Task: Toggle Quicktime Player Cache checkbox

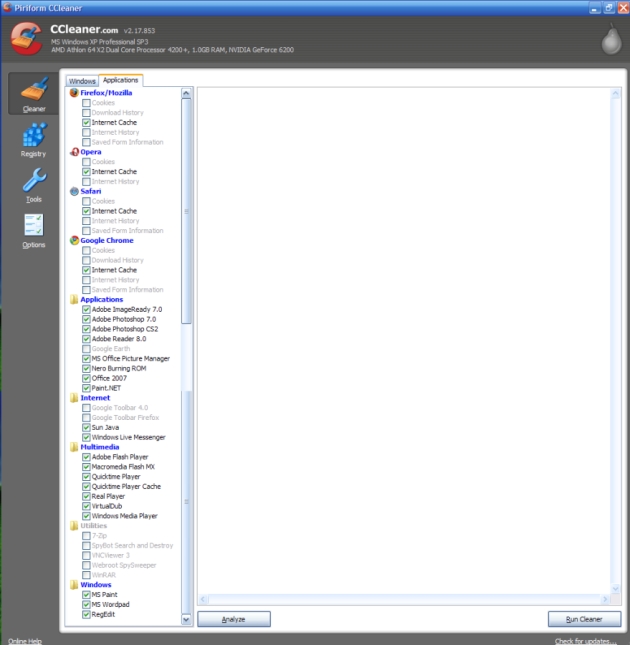Action: coord(86,487)
